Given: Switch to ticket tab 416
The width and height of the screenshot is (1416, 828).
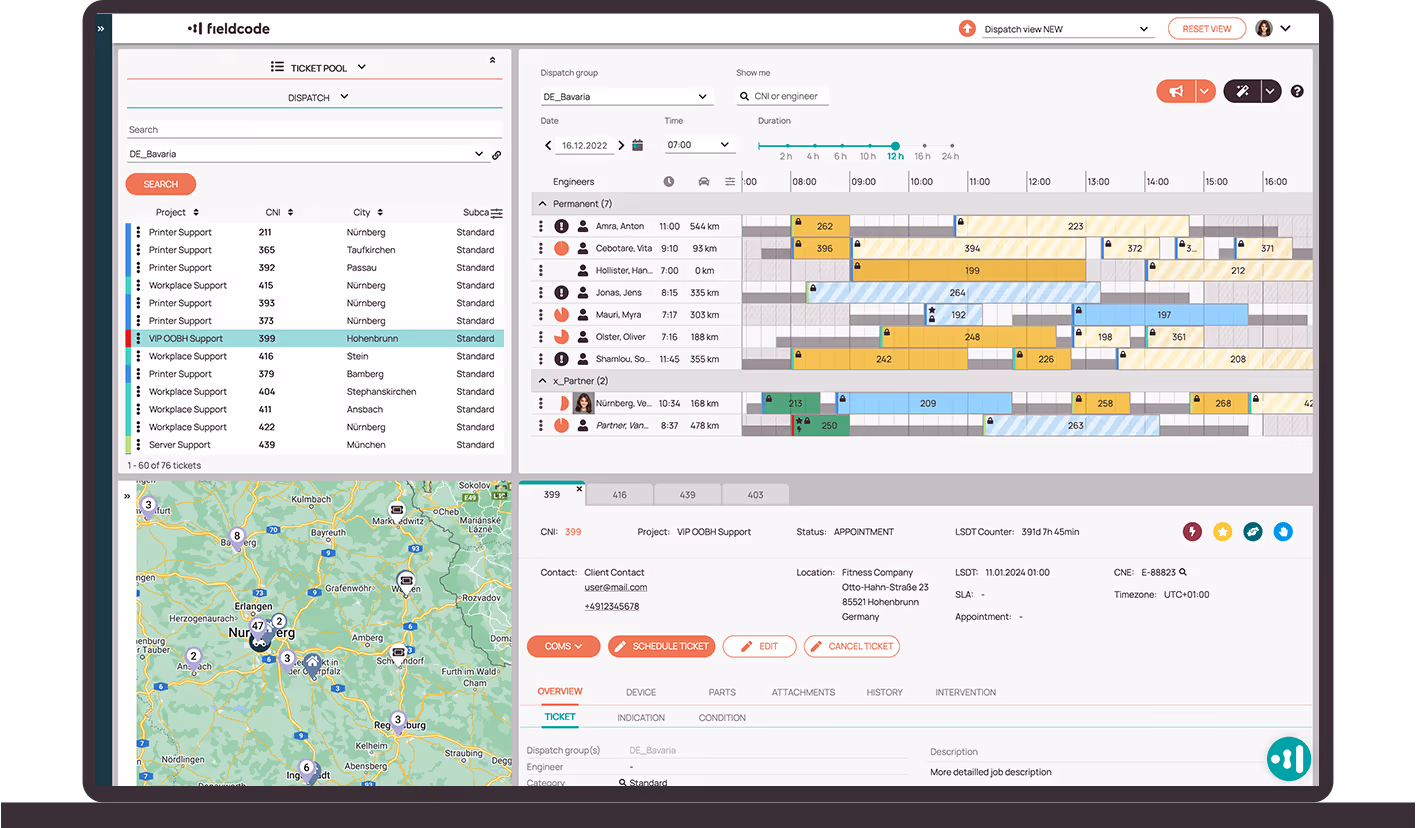Looking at the screenshot, I should (x=619, y=494).
